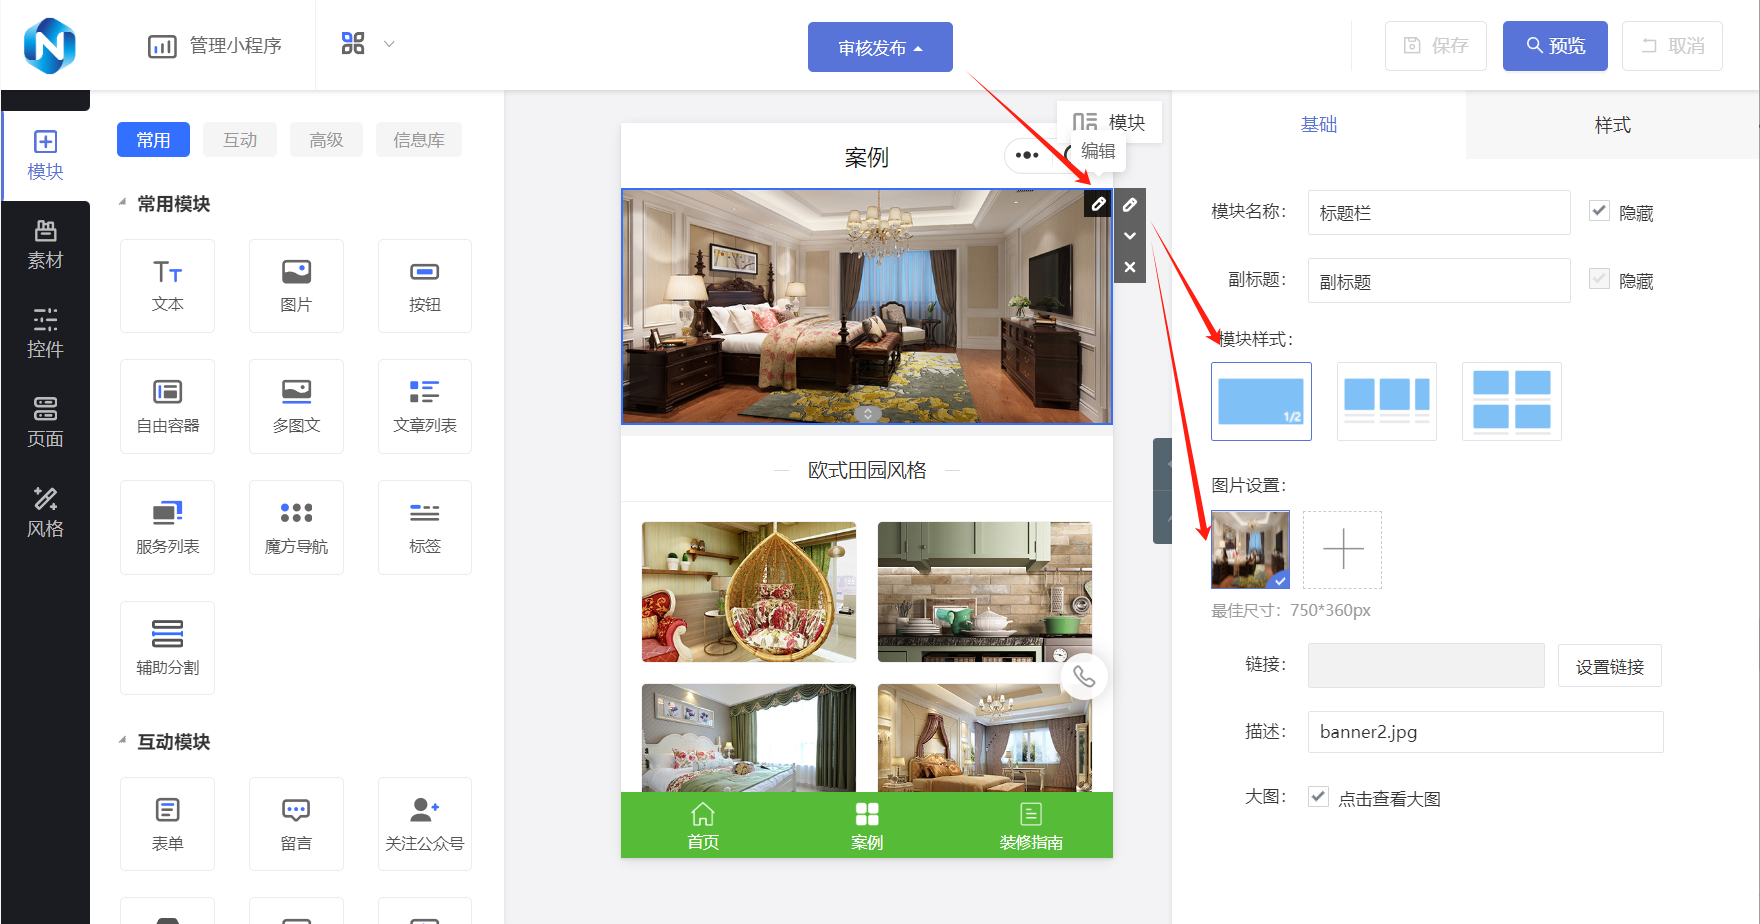Select the banner2.jpg image thumbnail
The width and height of the screenshot is (1760, 924).
1250,549
